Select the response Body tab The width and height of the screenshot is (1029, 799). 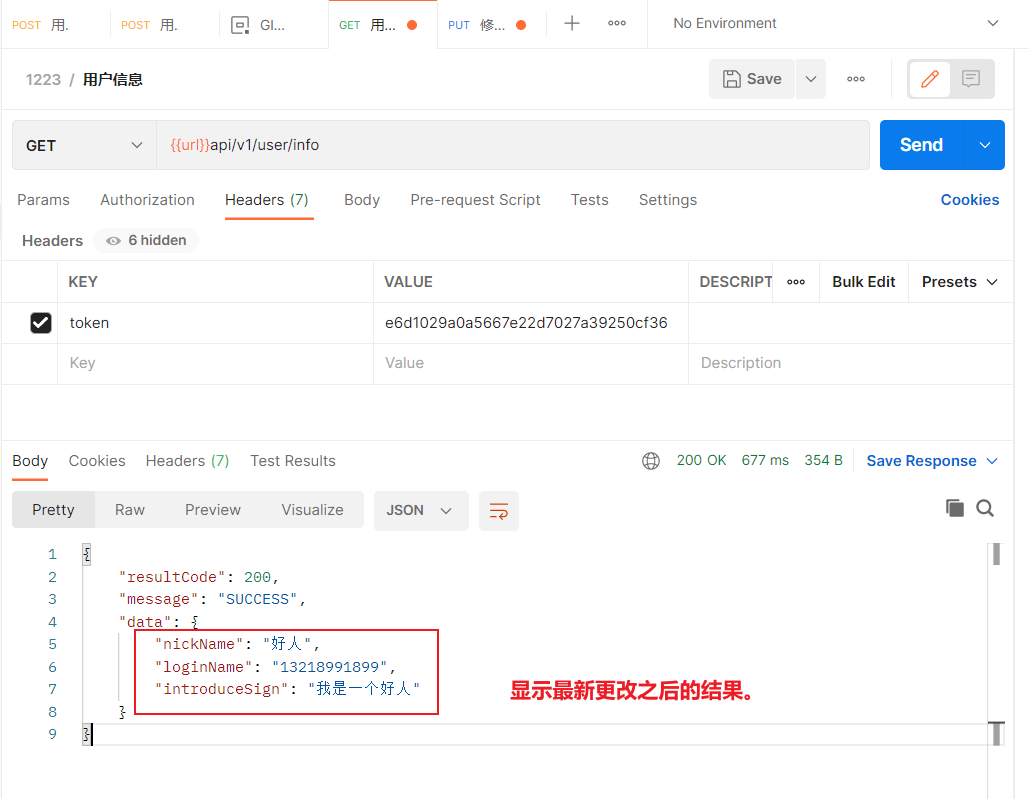click(30, 461)
